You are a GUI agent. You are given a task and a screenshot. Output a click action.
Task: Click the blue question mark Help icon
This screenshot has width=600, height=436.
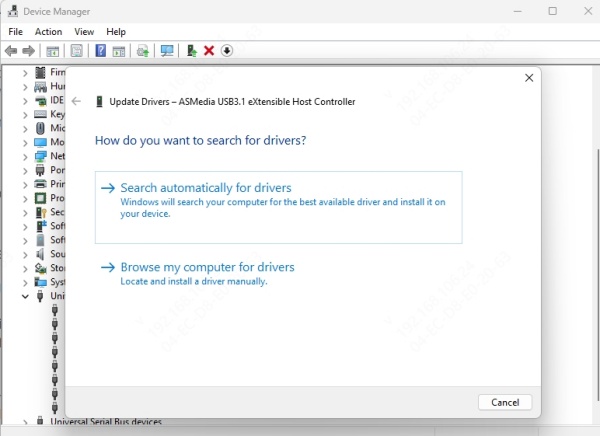tap(101, 51)
